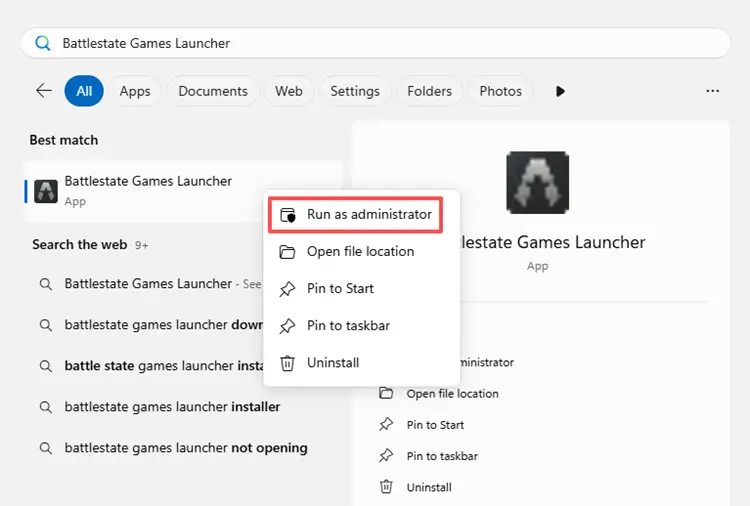Image resolution: width=750 pixels, height=506 pixels.
Task: Open the three-dot more options menu
Action: coord(713,91)
